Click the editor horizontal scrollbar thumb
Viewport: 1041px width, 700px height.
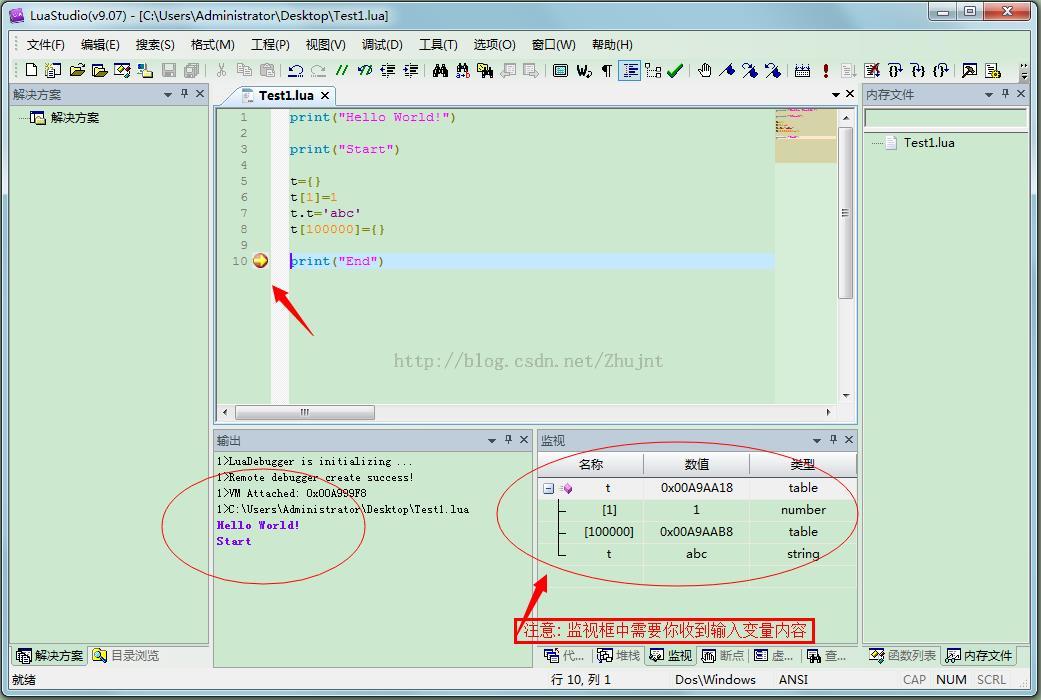[x=305, y=412]
